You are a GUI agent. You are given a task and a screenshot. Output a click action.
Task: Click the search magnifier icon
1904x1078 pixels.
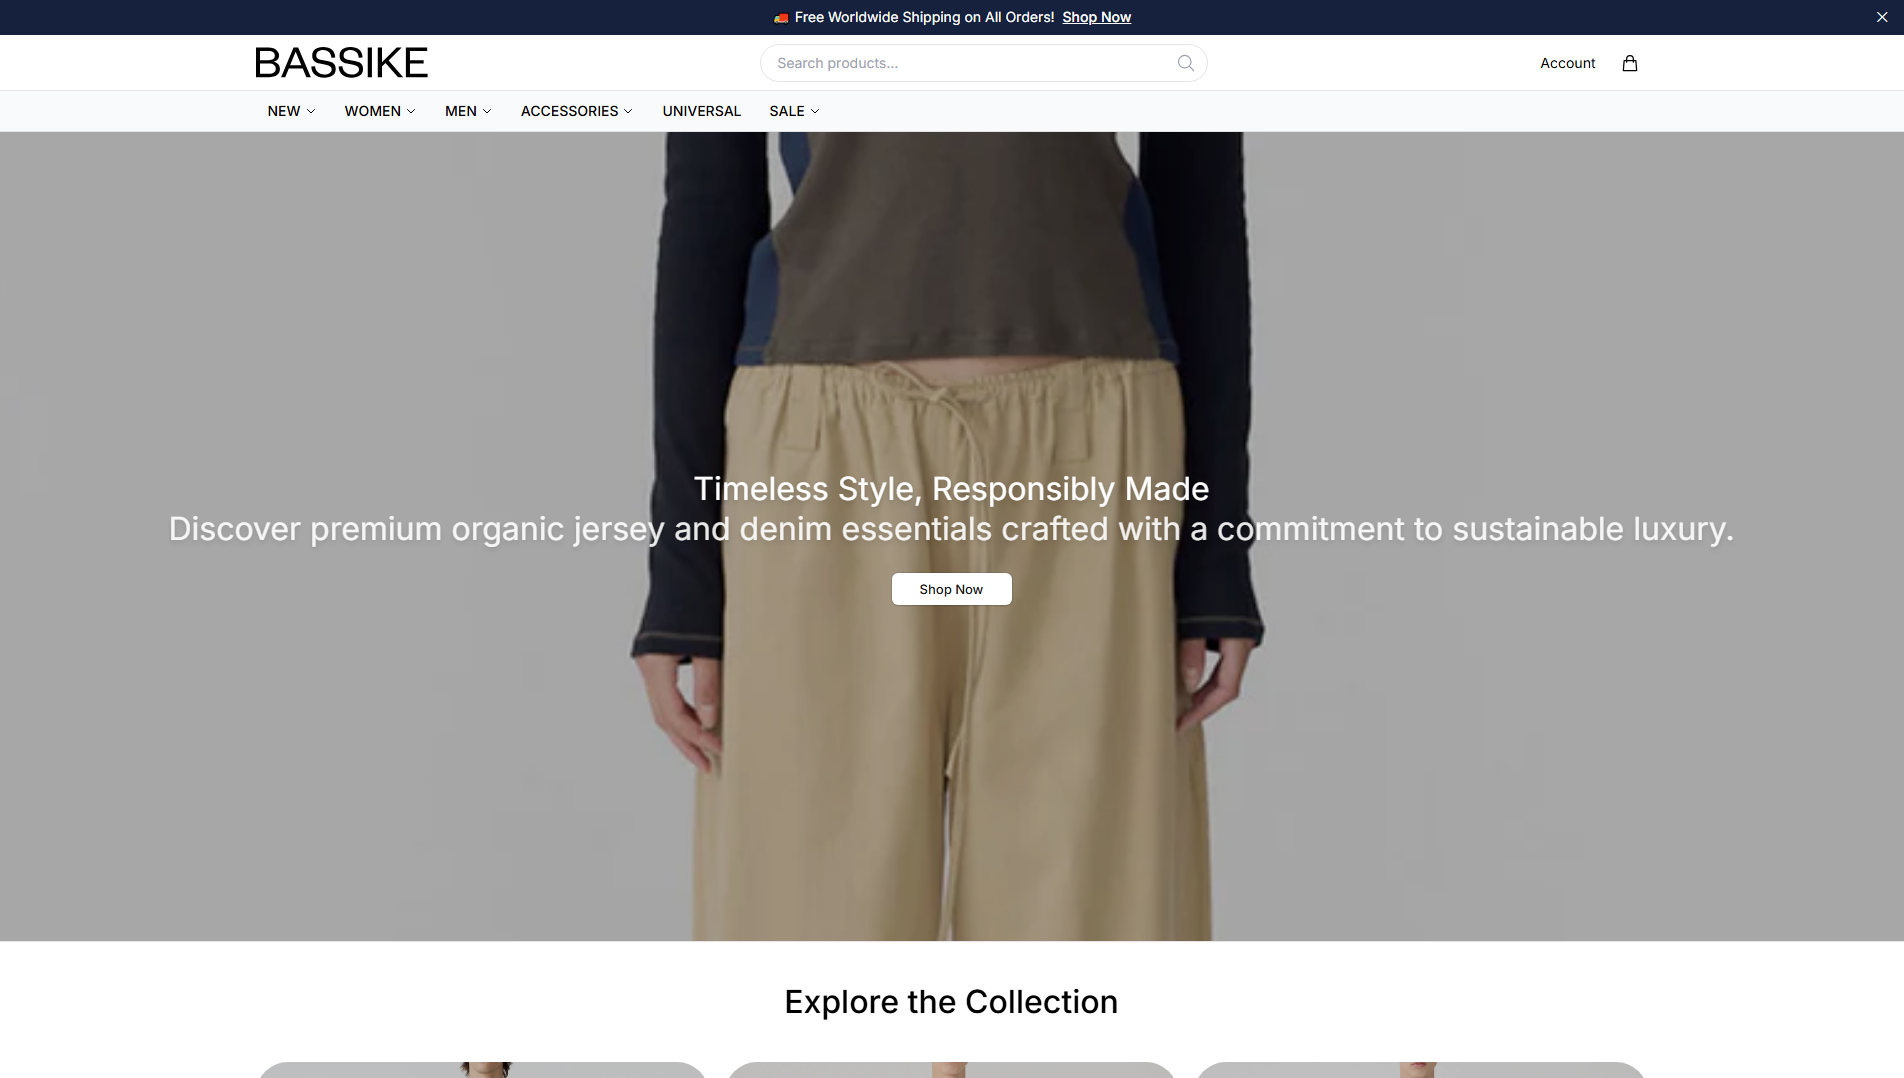1185,63
